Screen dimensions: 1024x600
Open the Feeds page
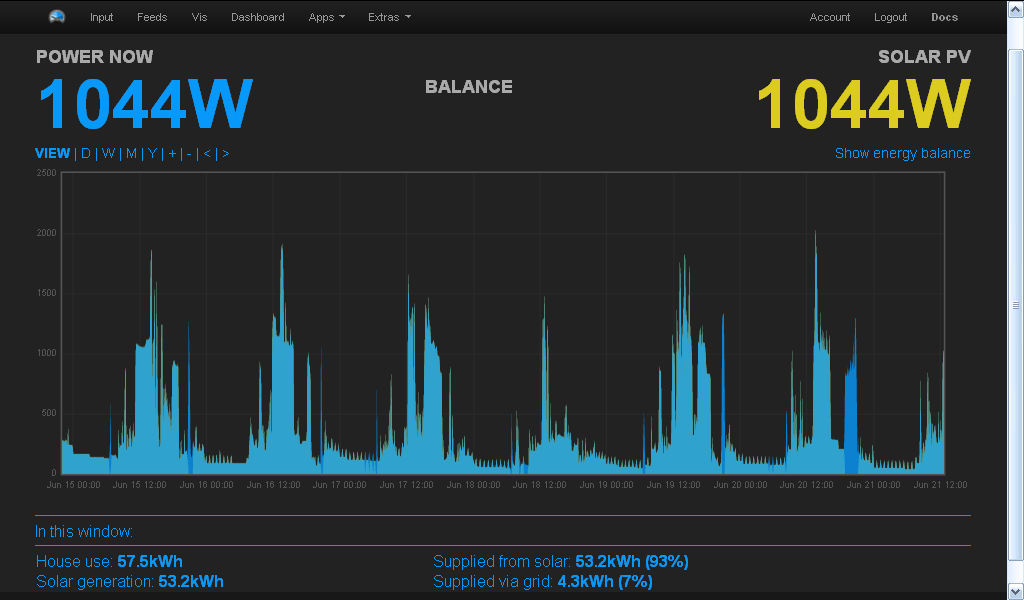[152, 17]
